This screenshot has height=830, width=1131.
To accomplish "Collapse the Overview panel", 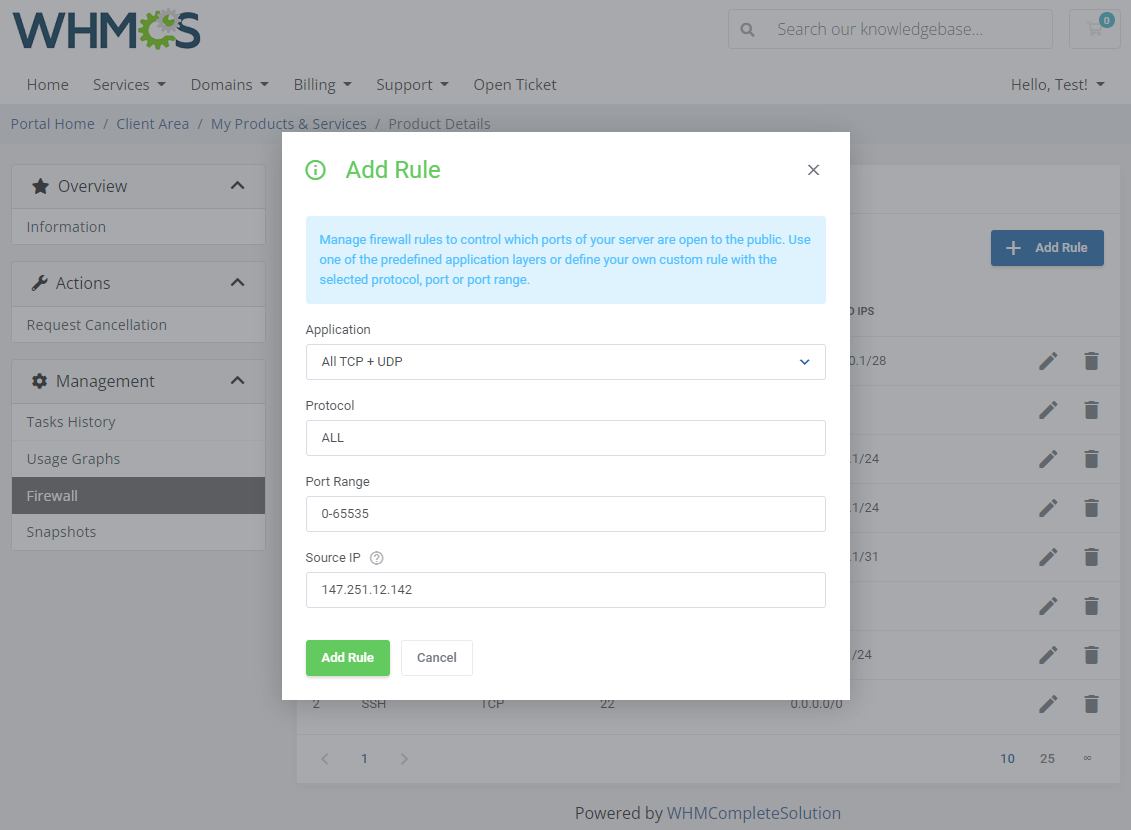I will (237, 186).
